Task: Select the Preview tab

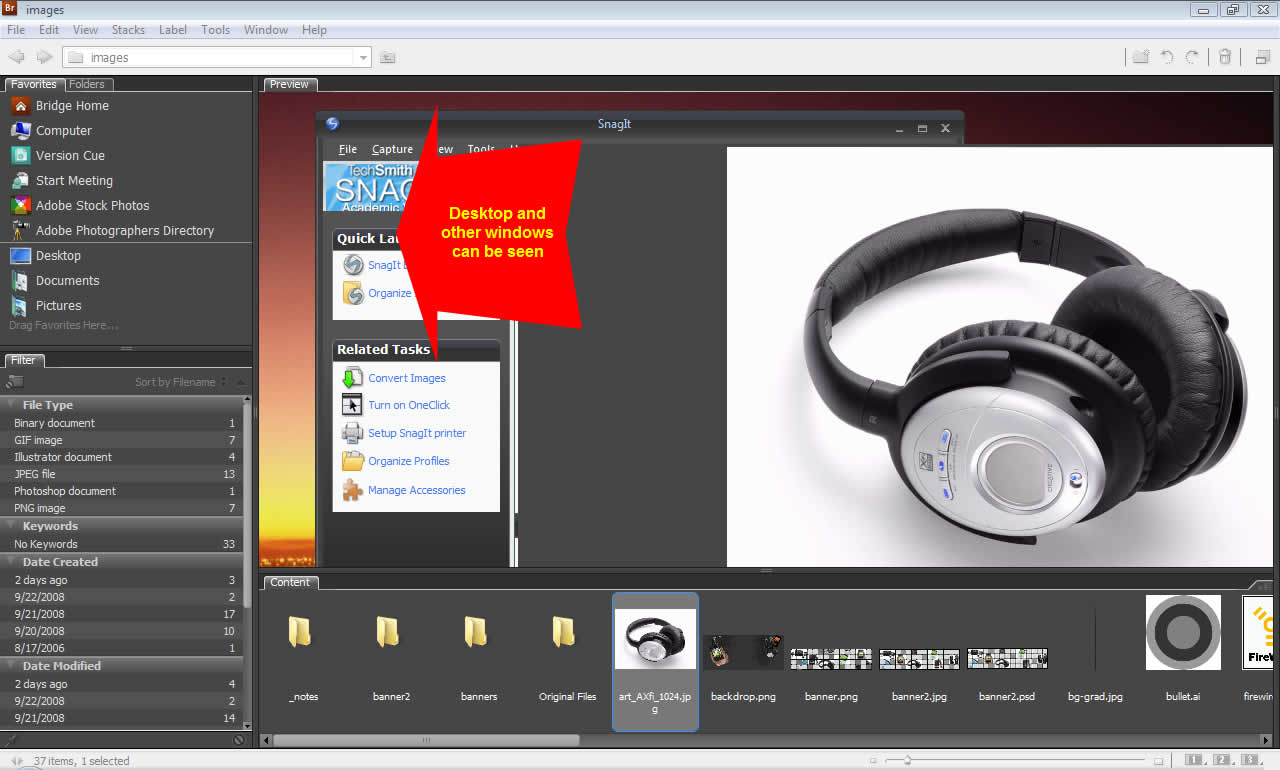Action: 289,84
